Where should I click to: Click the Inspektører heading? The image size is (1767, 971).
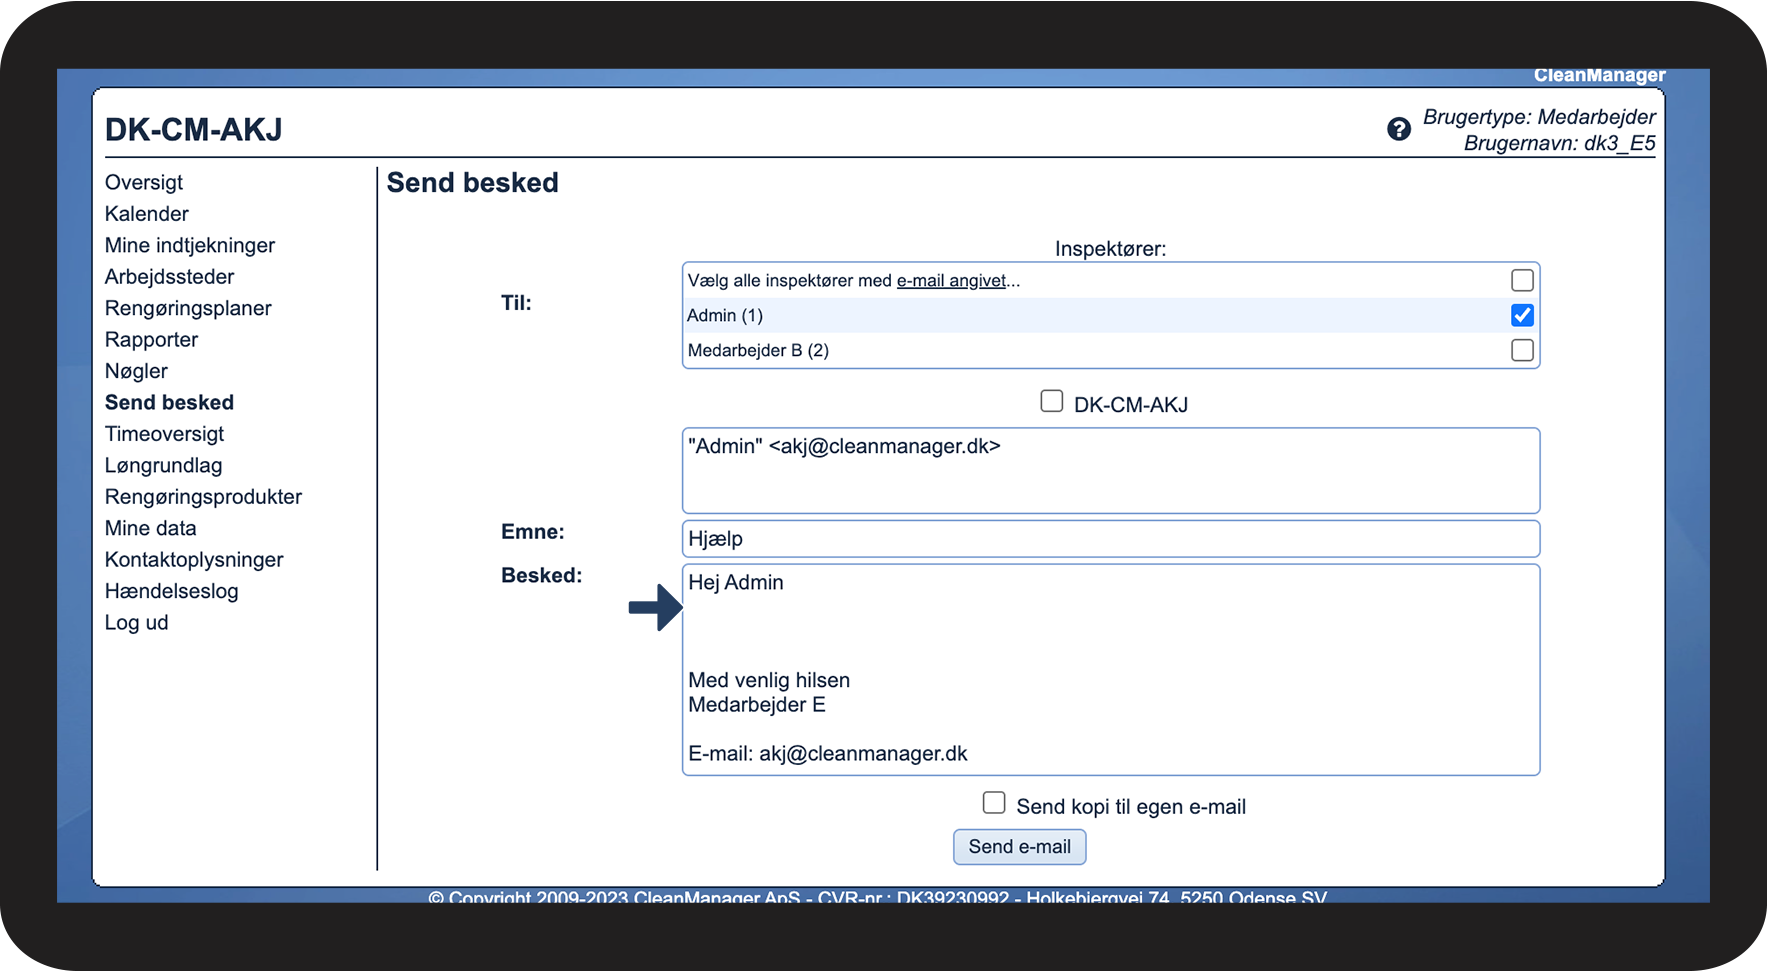1111,249
